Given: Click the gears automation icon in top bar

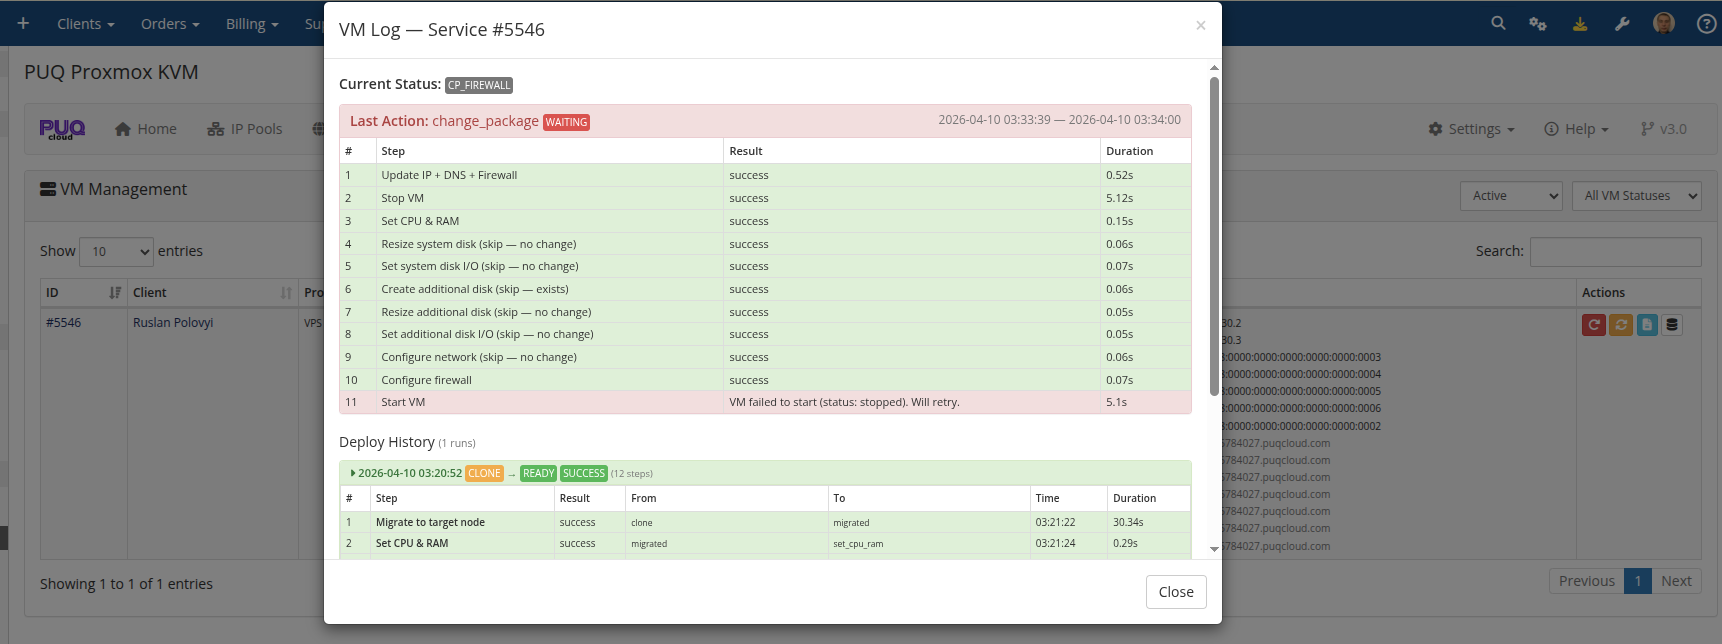Looking at the screenshot, I should [x=1538, y=23].
